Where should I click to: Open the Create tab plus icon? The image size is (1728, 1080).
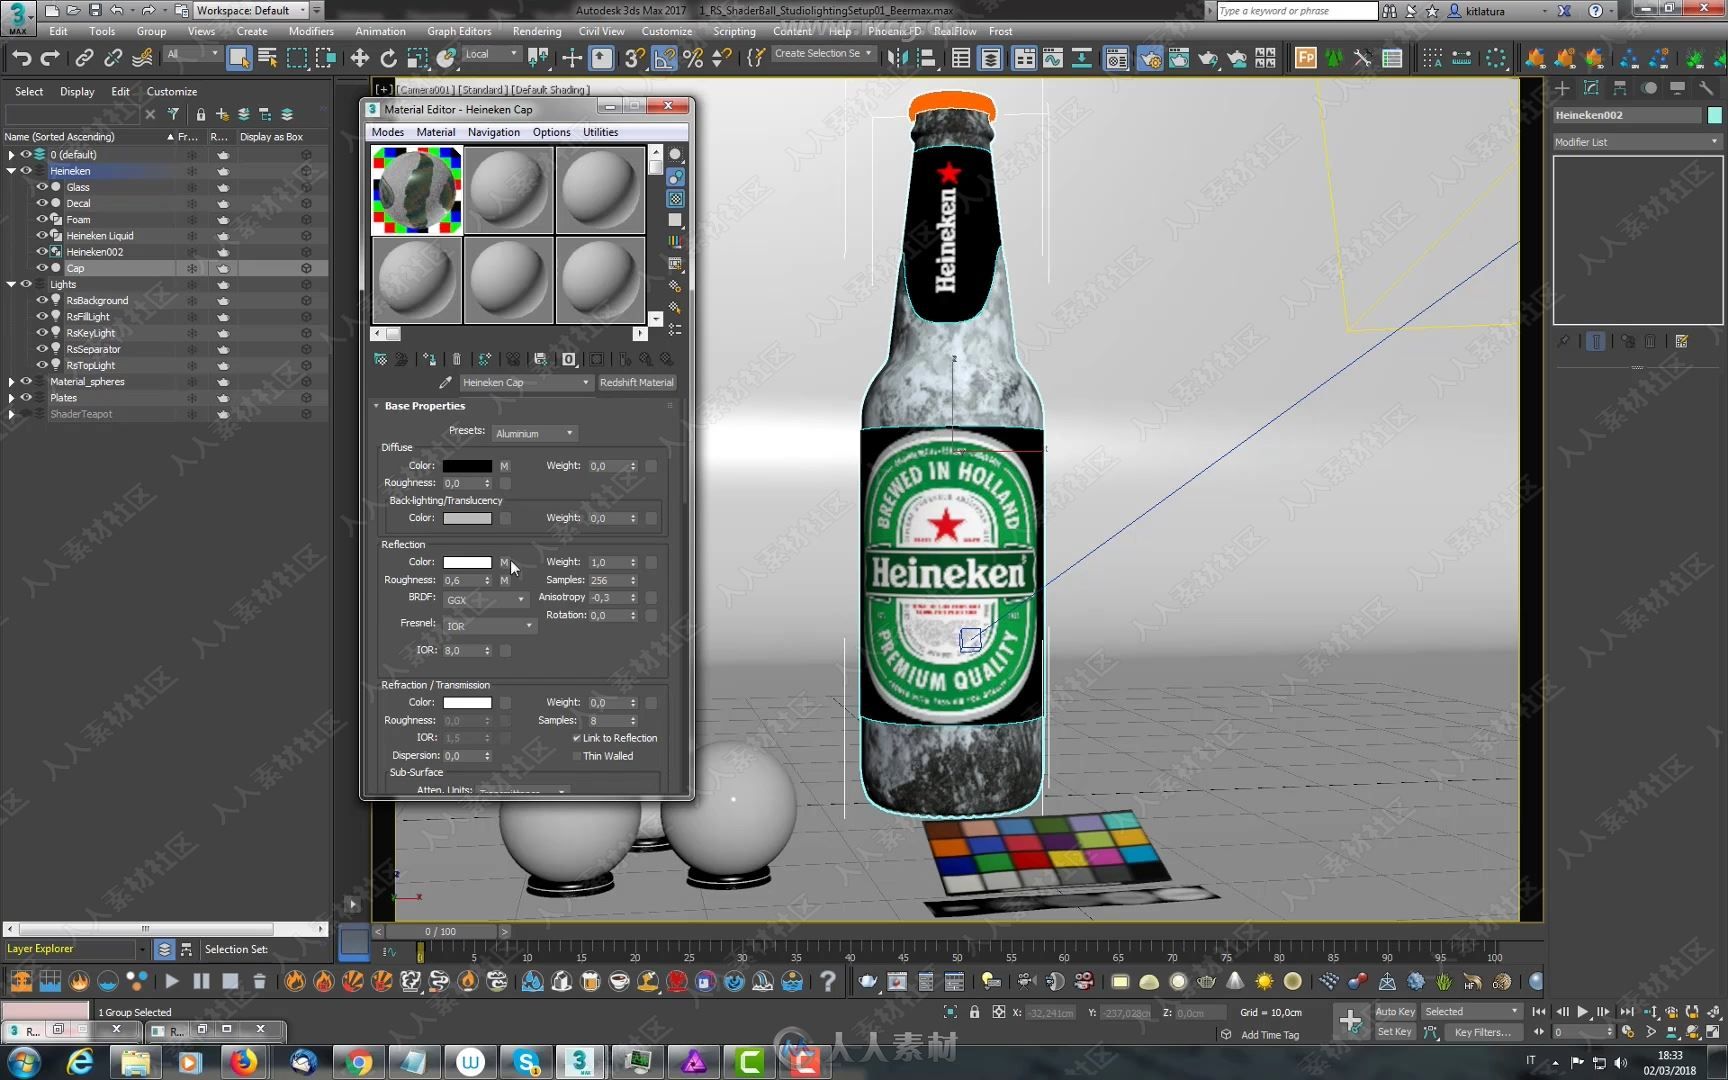(x=1562, y=88)
